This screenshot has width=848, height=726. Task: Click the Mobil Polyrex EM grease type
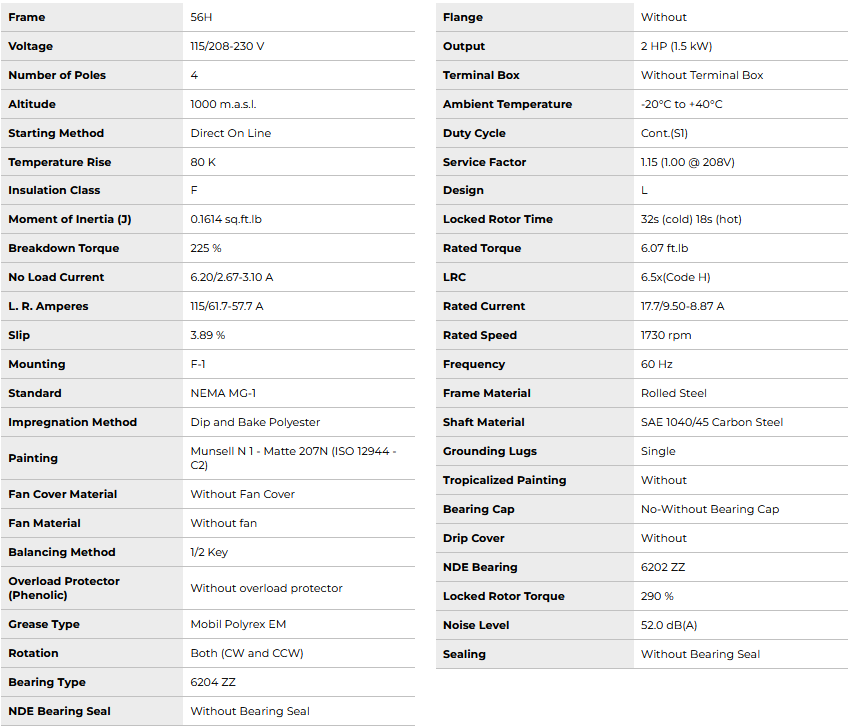point(238,624)
